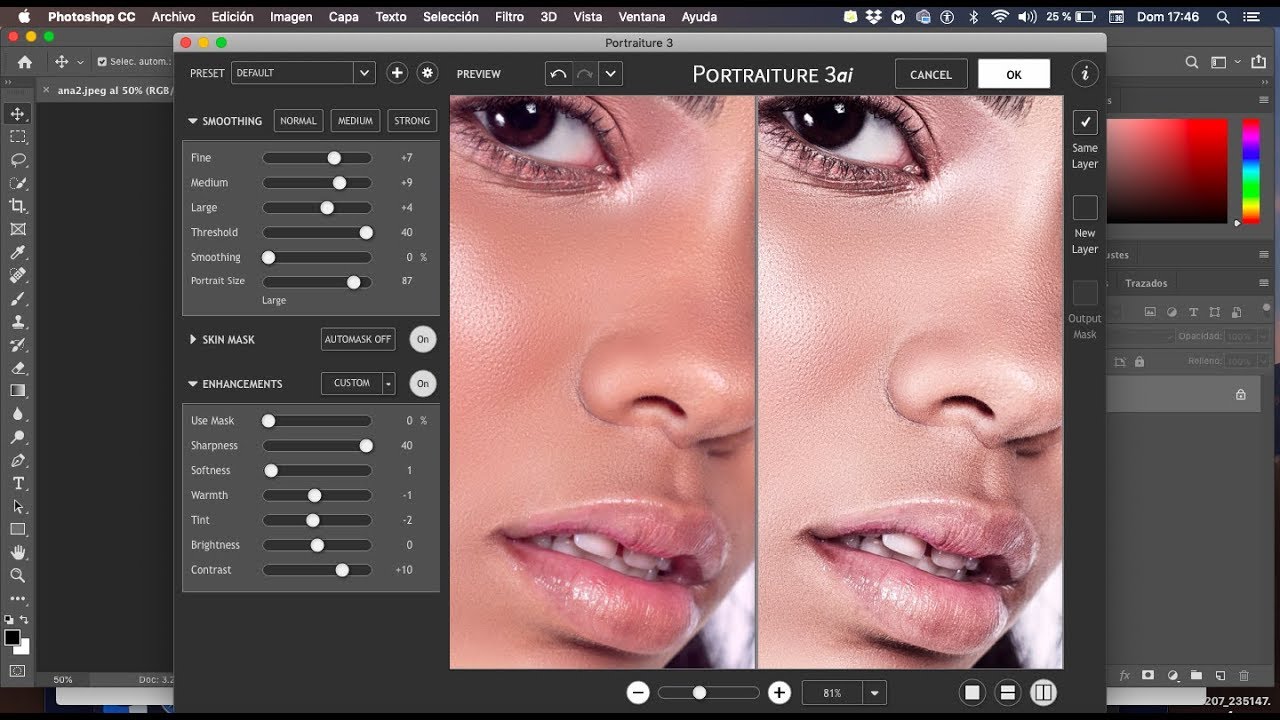This screenshot has height=720, width=1280.
Task: Collapse the Smoothing section
Action: tap(193, 121)
